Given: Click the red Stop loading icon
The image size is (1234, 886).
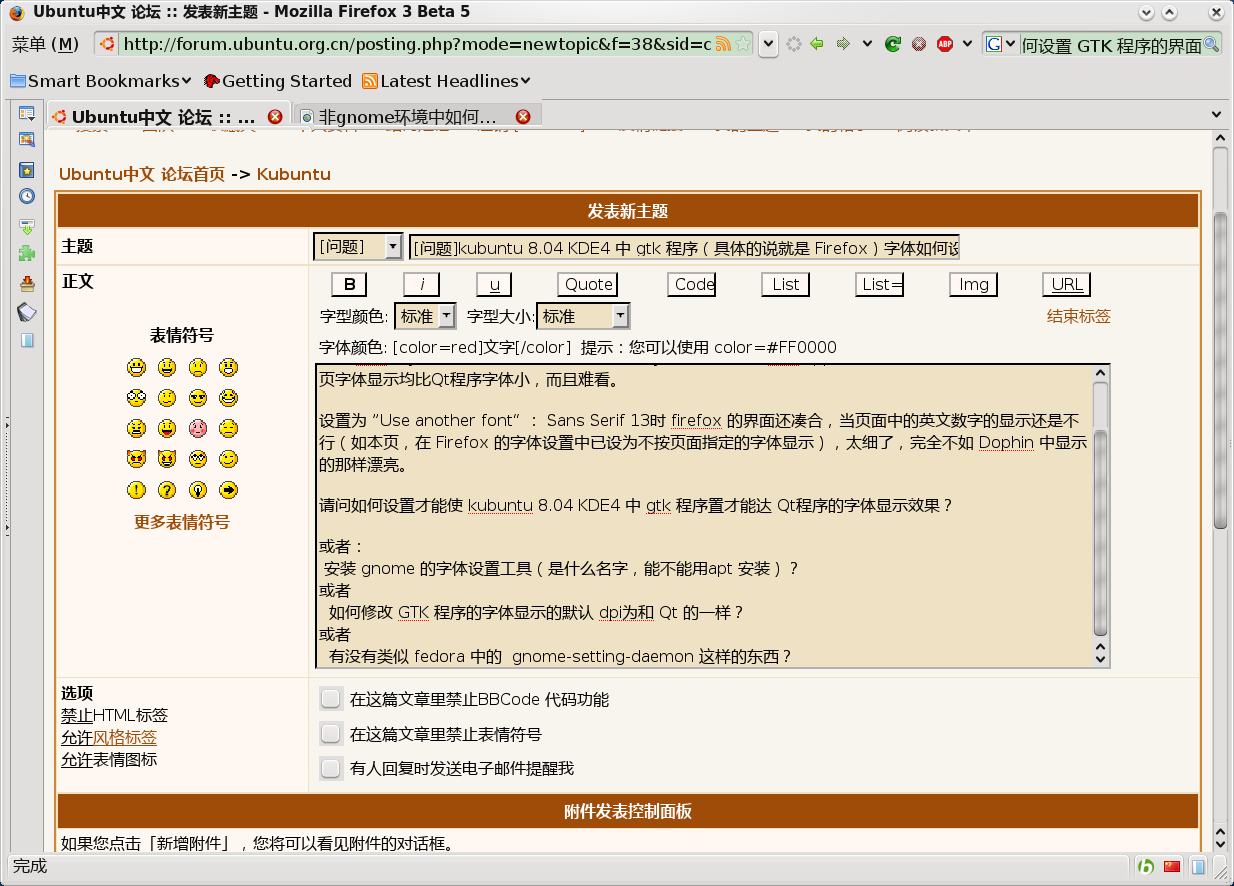Looking at the screenshot, I should [x=919, y=44].
